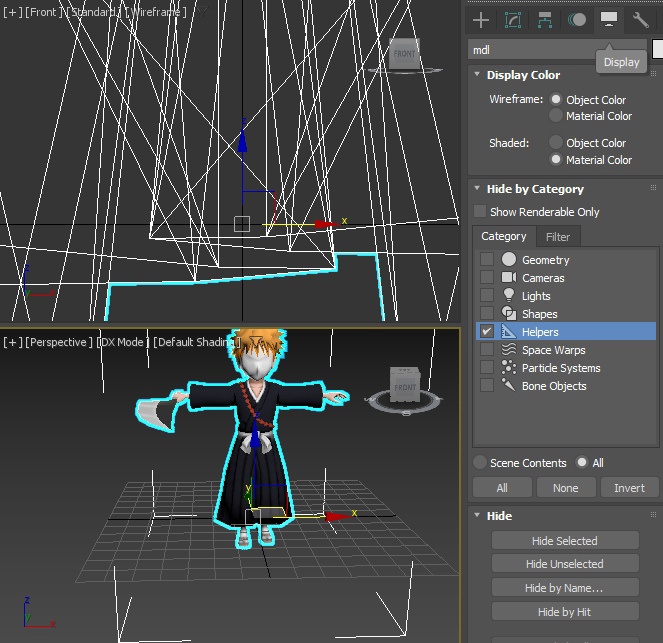
Task: Open the Front viewport [+] menu
Action: point(13,12)
